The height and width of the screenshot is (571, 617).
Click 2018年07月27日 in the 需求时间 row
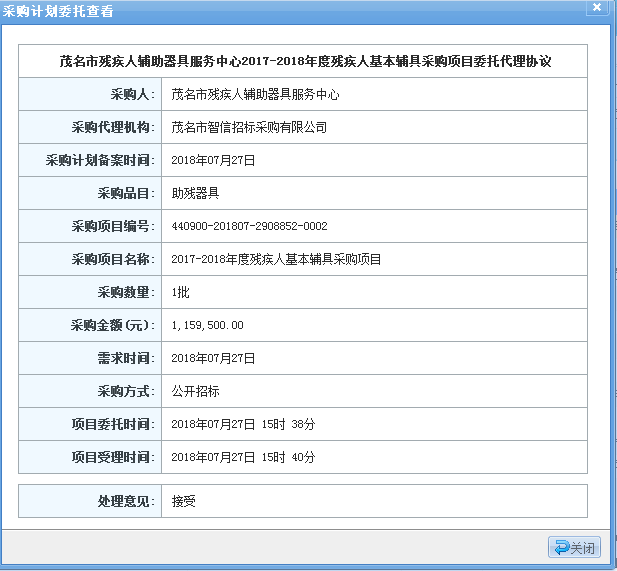[213, 358]
